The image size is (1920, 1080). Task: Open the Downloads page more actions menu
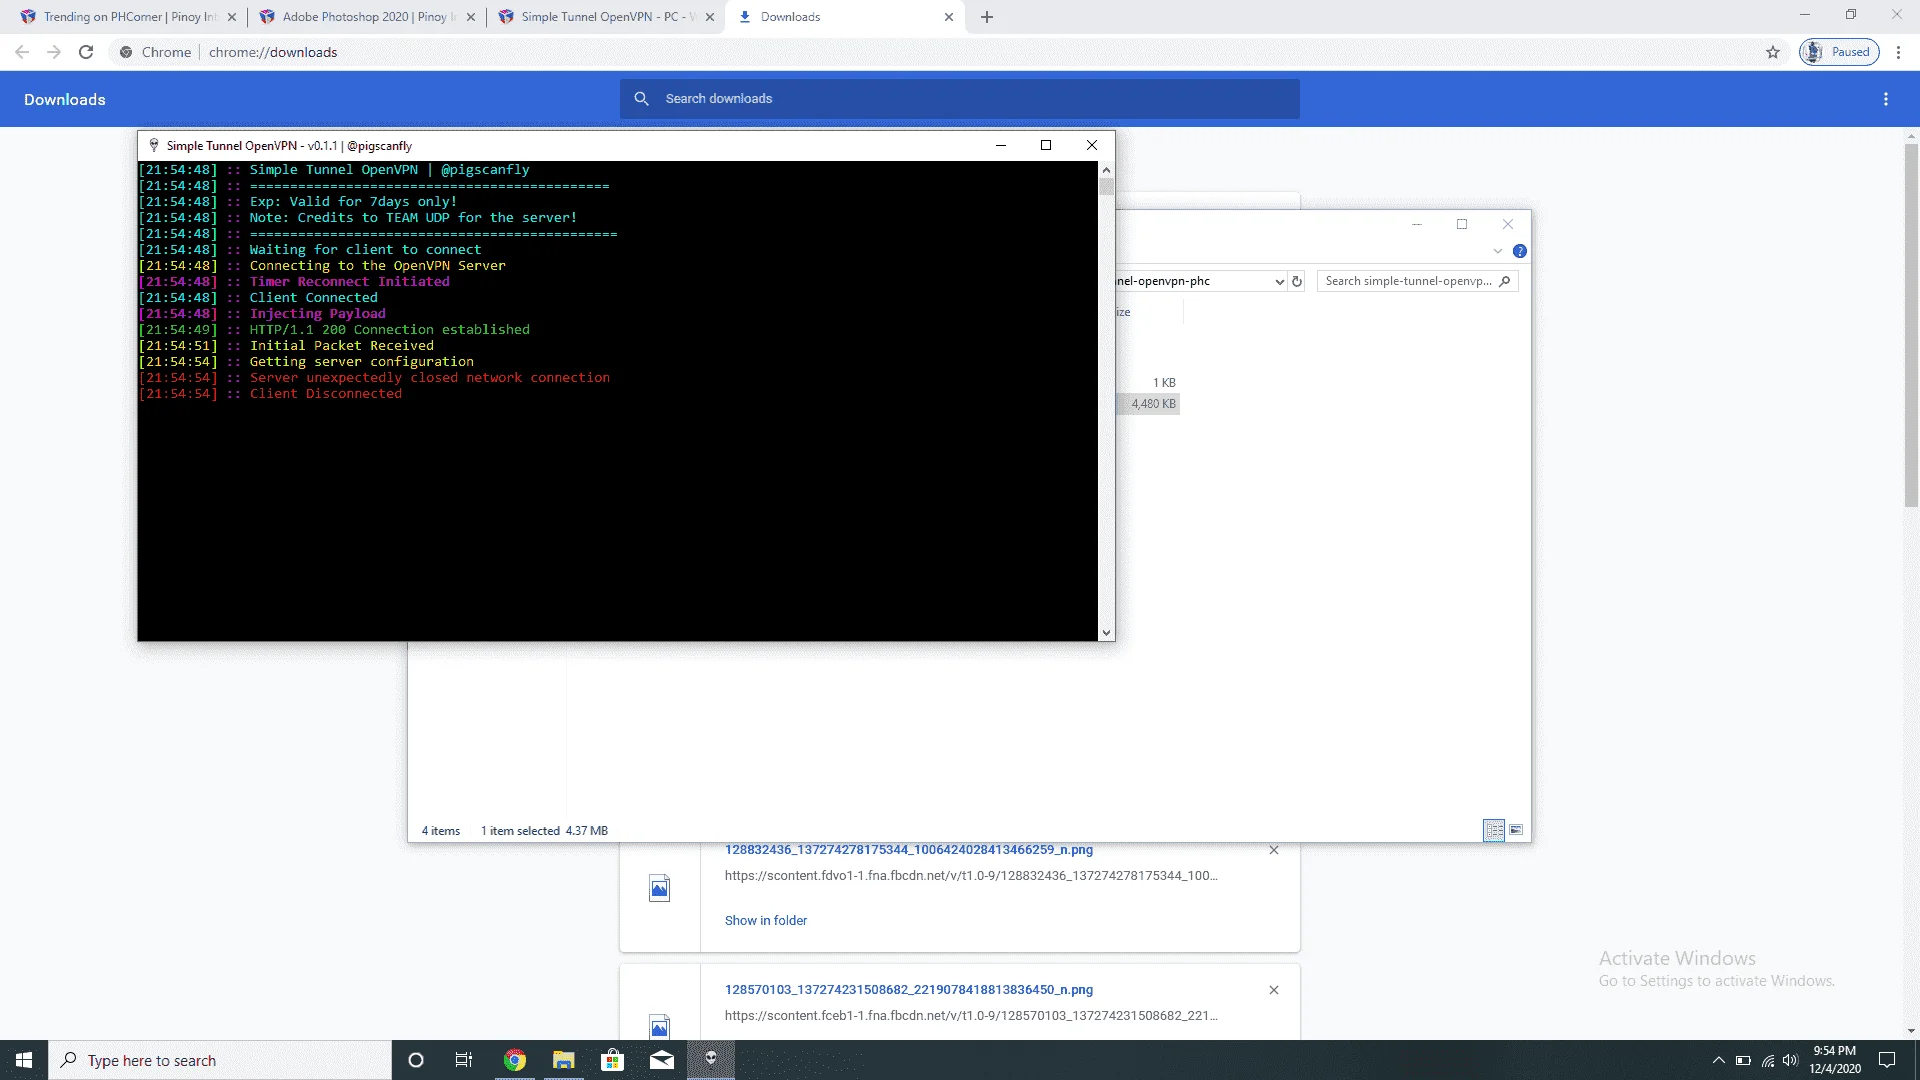point(1886,99)
